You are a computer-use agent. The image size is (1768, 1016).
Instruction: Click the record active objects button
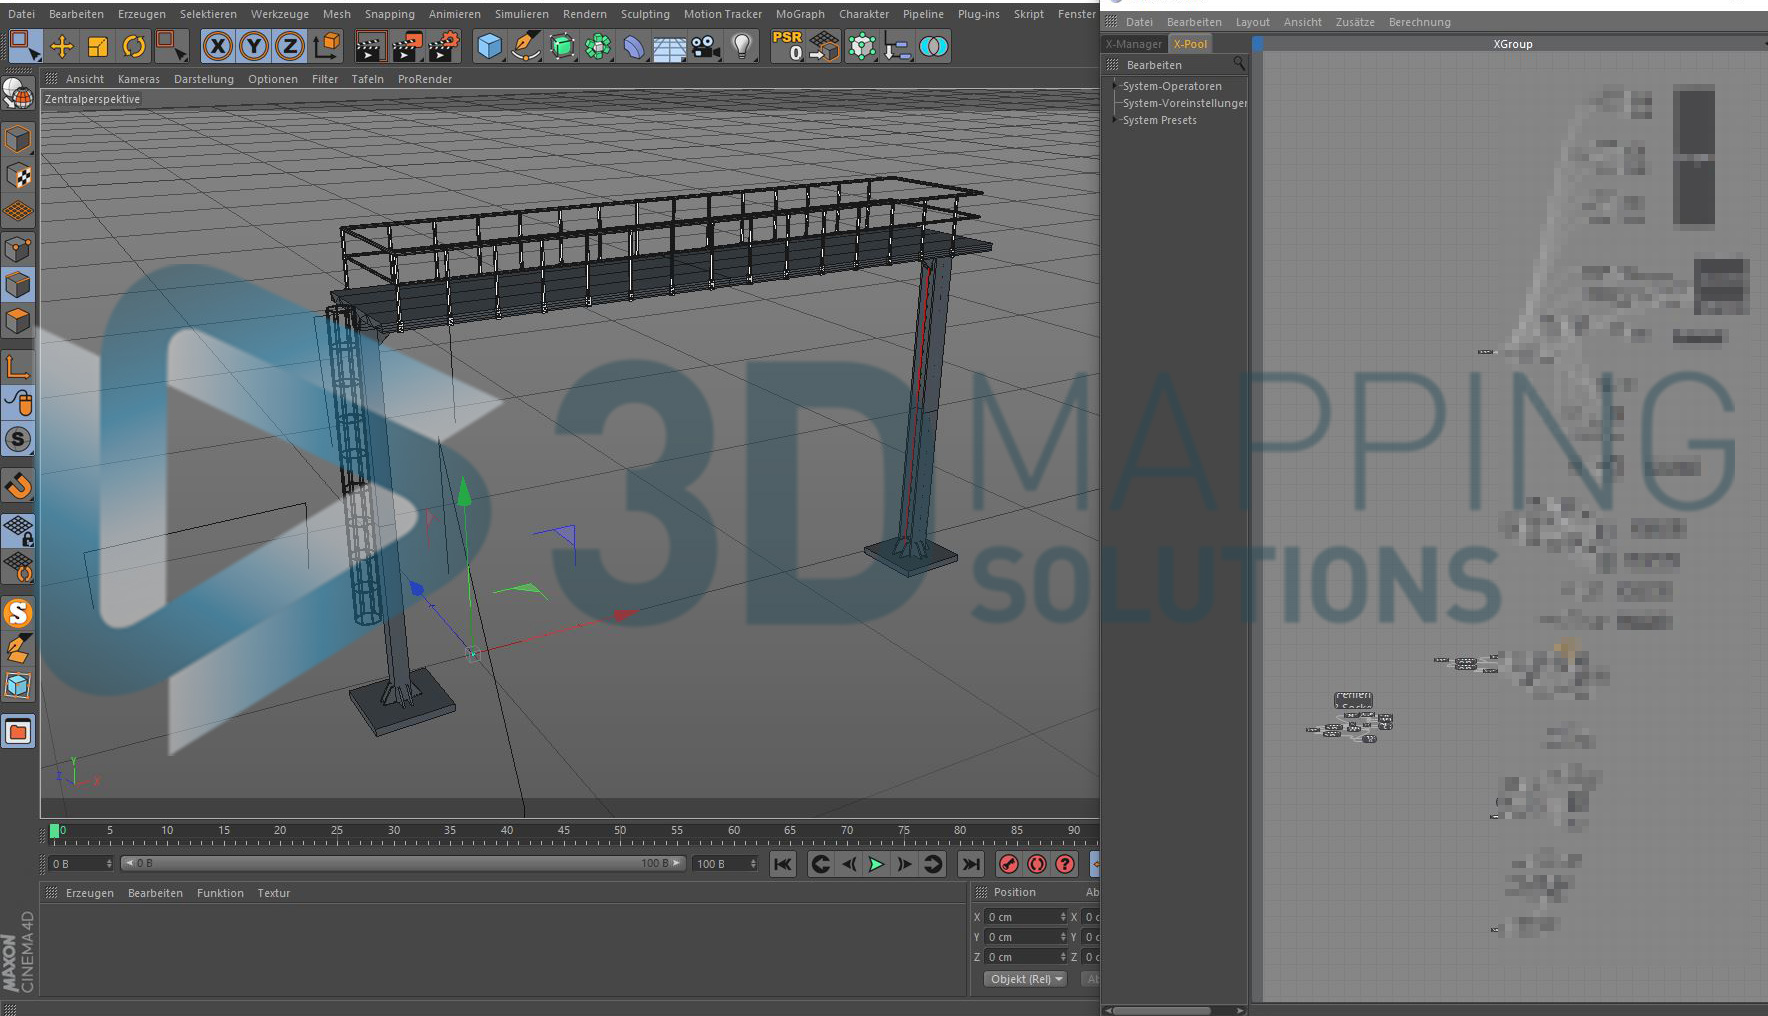[x=1009, y=864]
